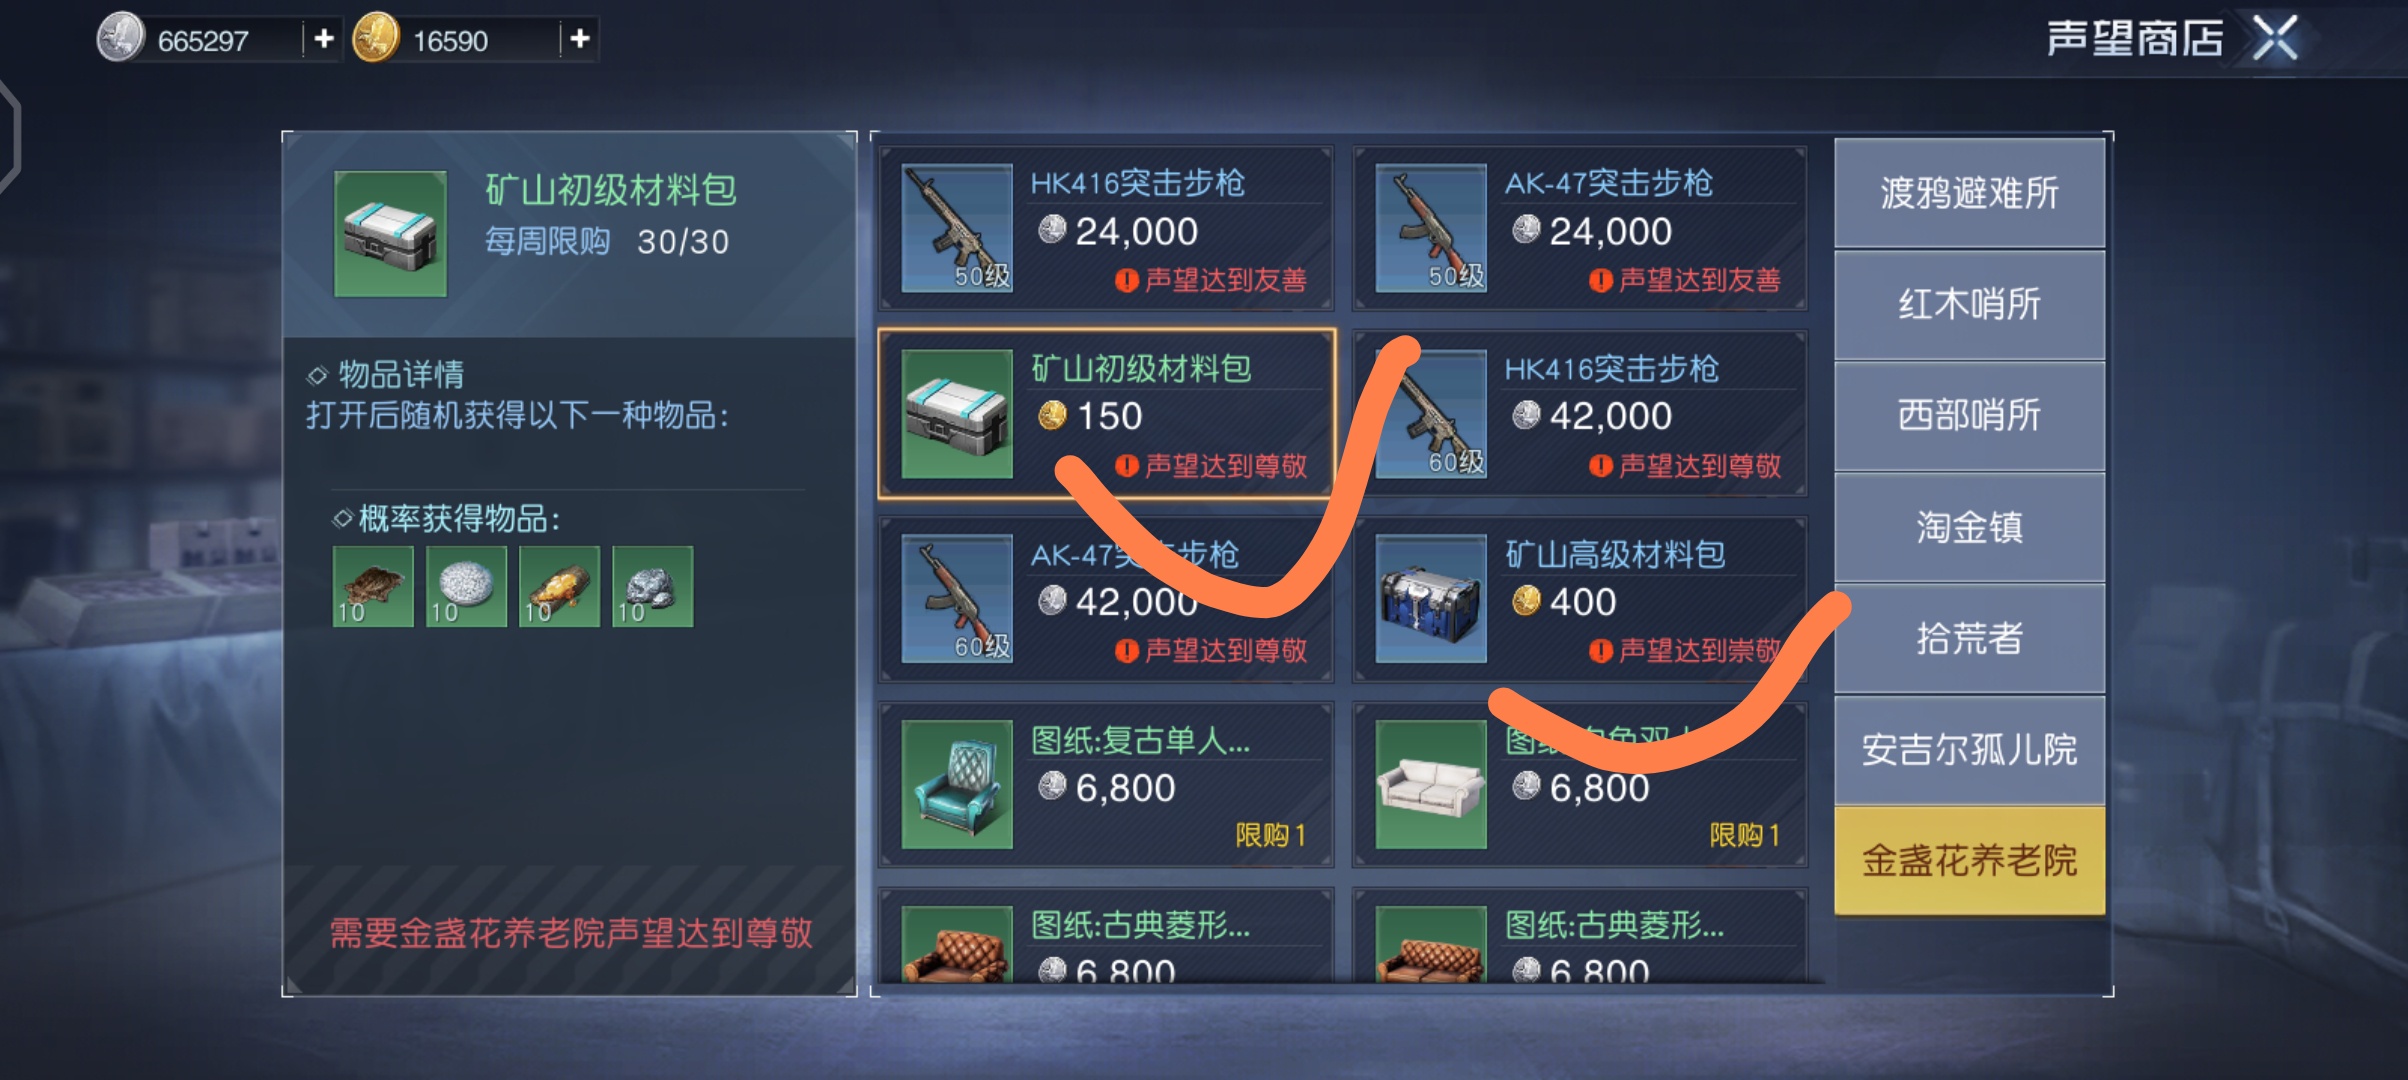Add silver coins with plus button
The height and width of the screenshot is (1080, 2408).
(323, 39)
